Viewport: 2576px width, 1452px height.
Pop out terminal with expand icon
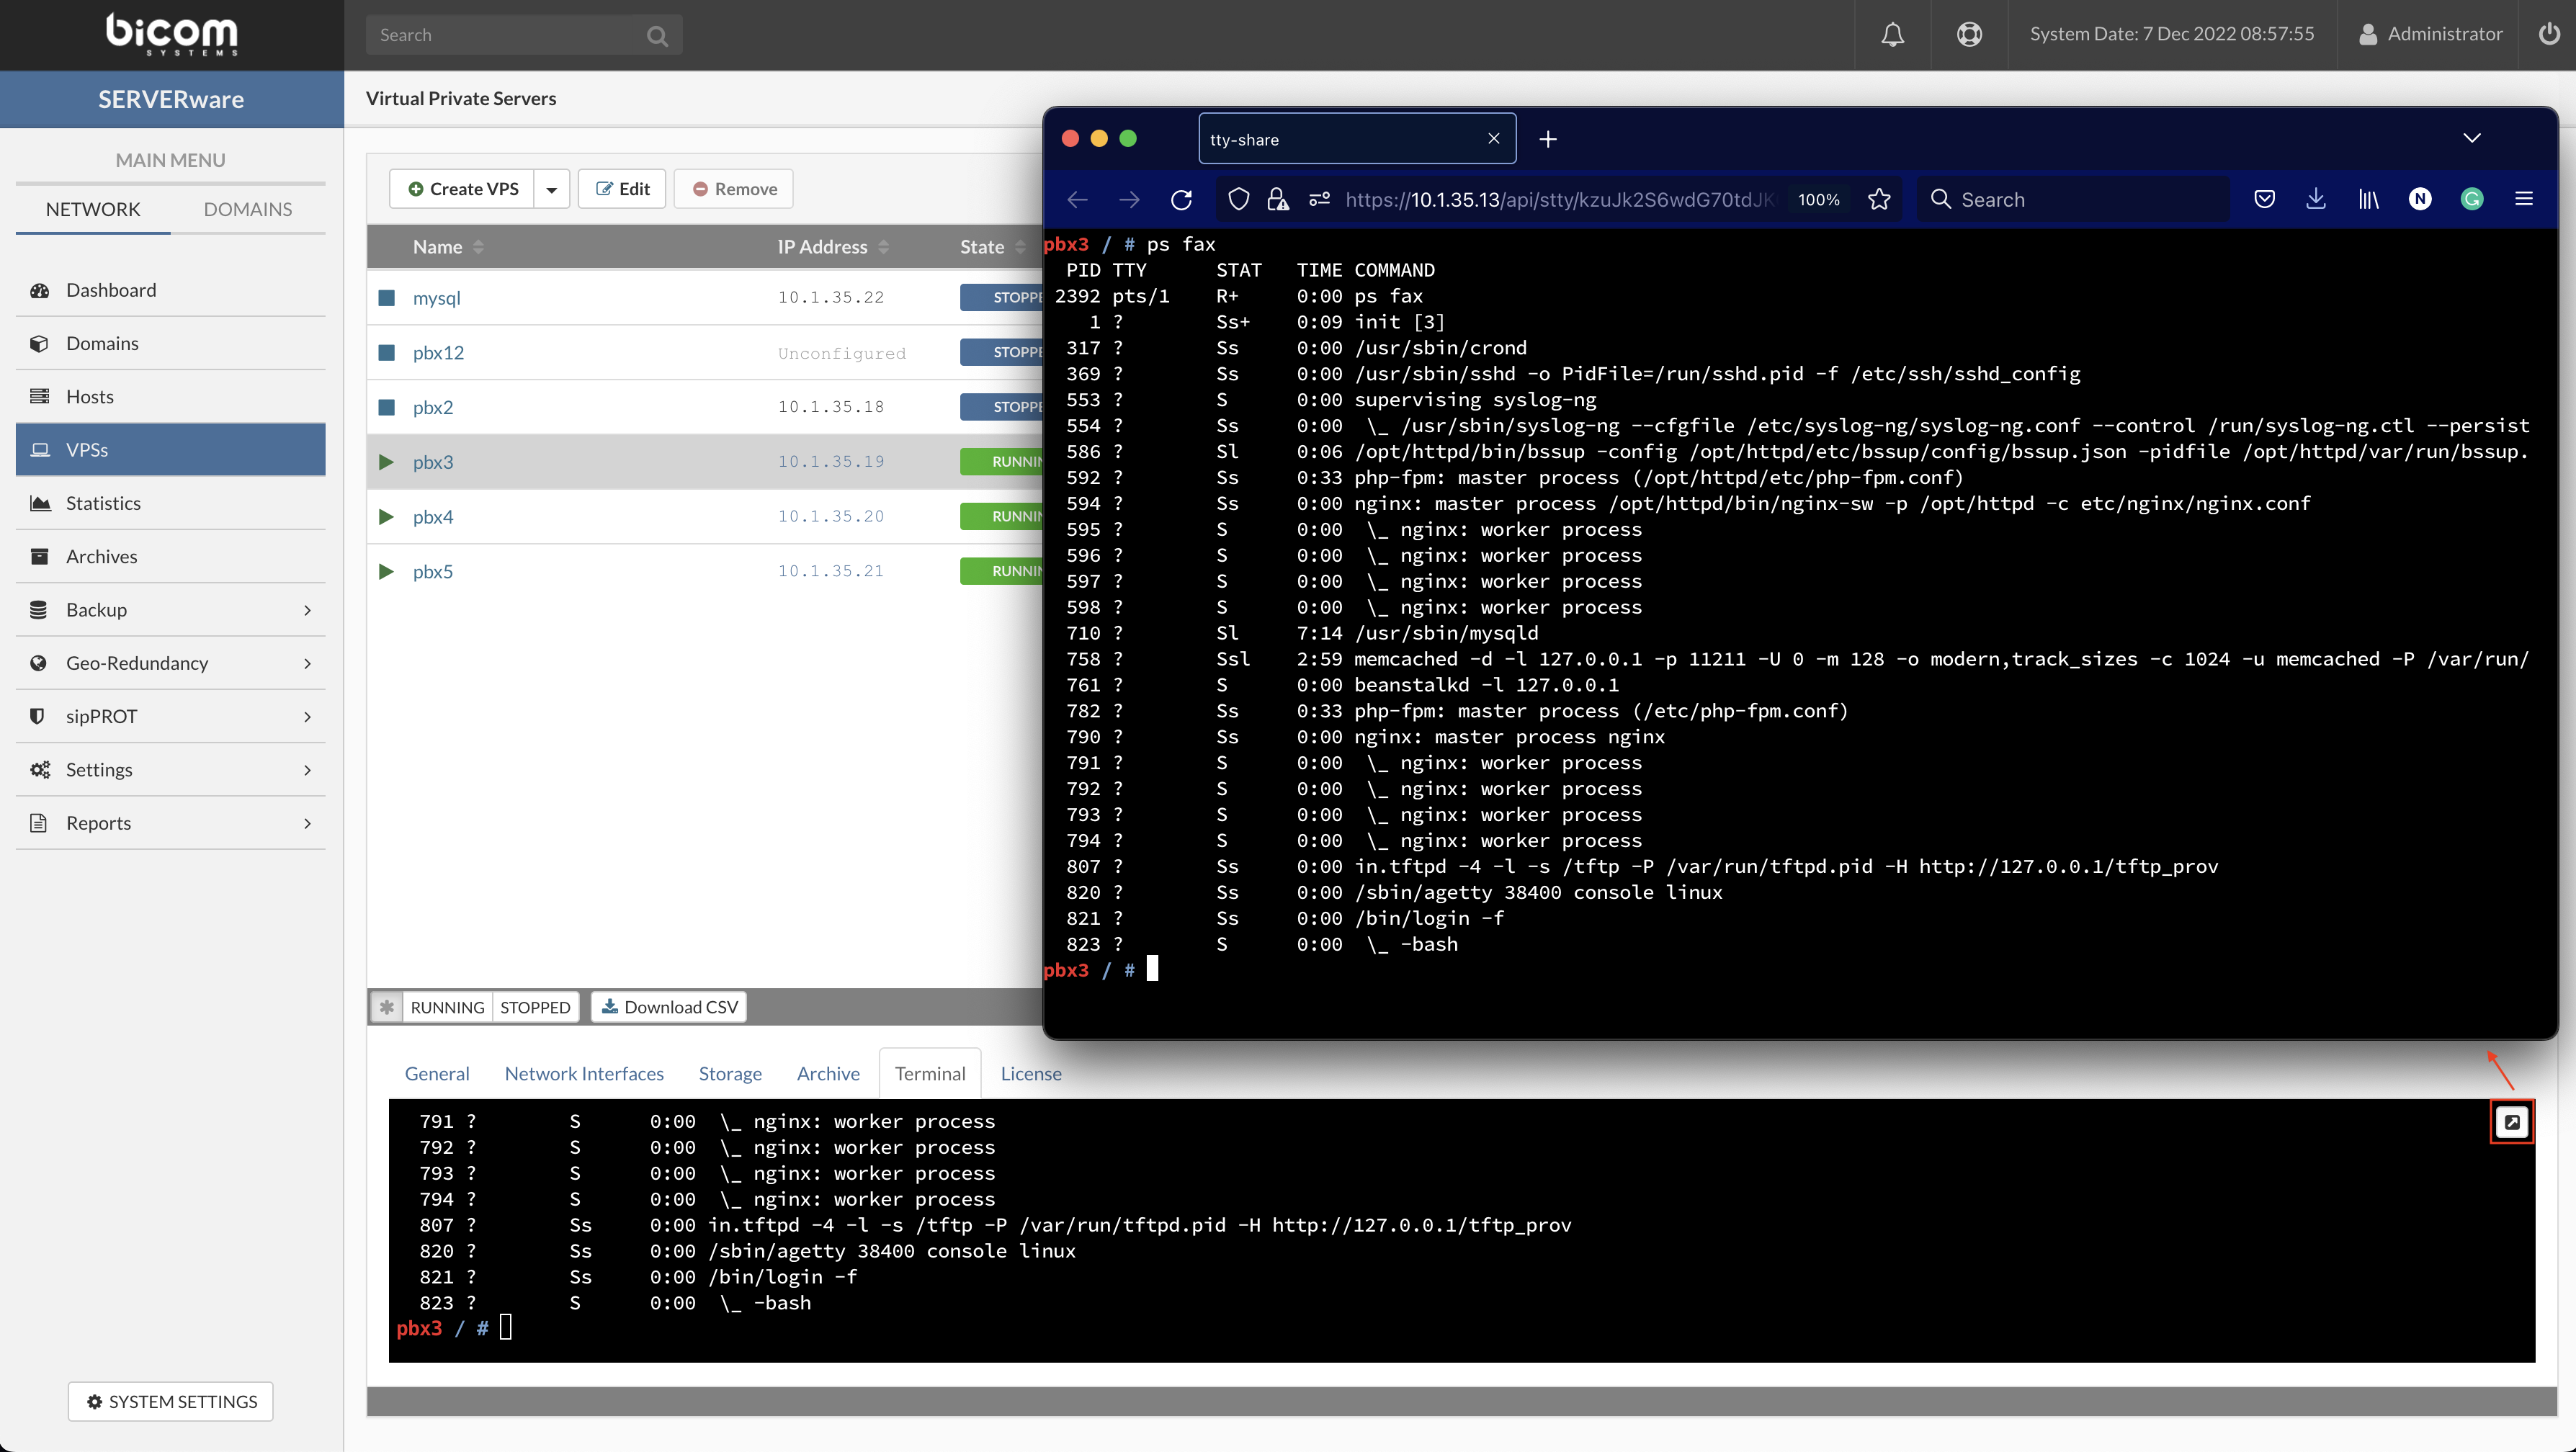(2511, 1122)
